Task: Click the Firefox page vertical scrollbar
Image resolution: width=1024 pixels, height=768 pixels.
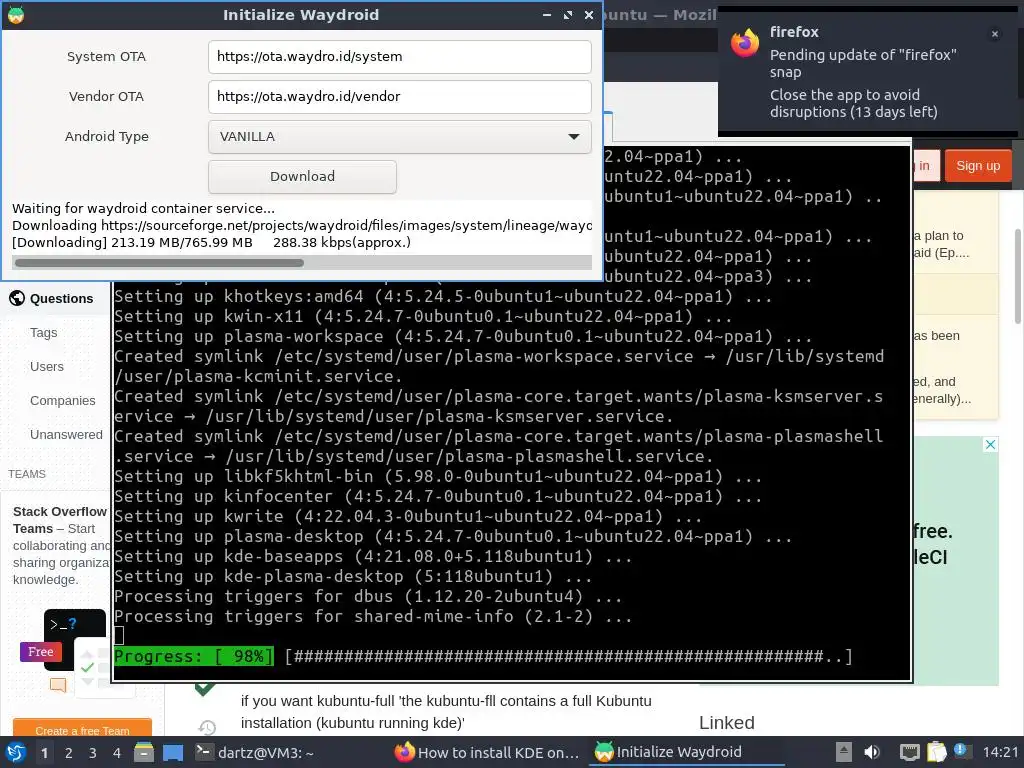Action: [x=1018, y=276]
